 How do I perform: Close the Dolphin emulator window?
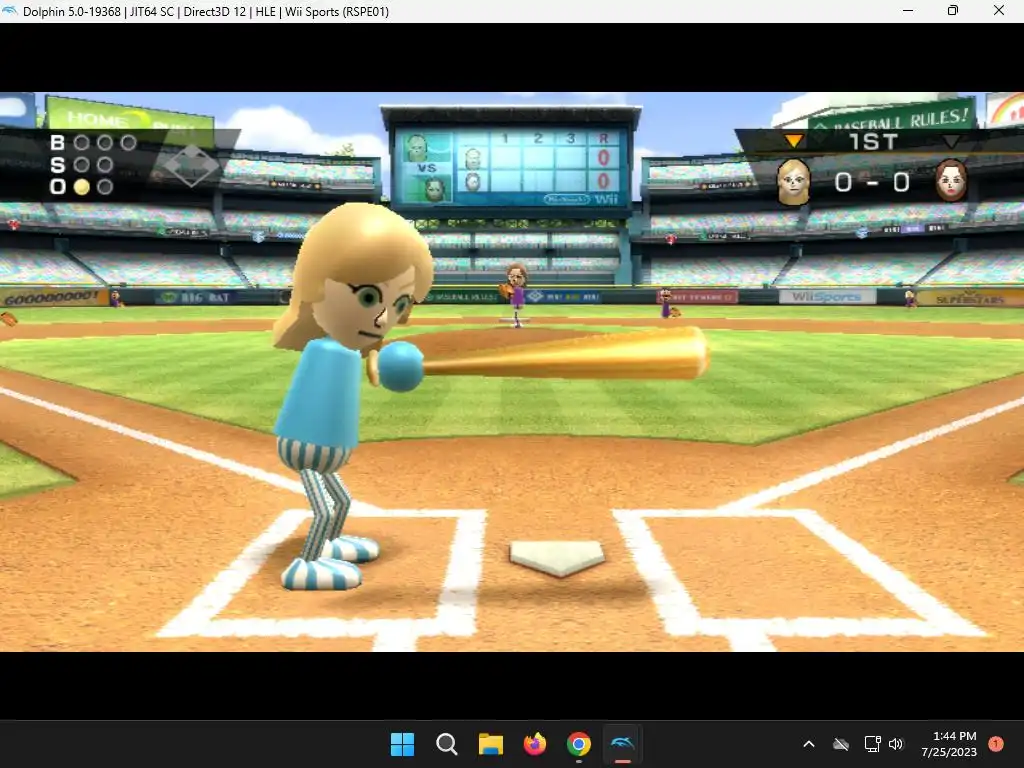click(999, 10)
